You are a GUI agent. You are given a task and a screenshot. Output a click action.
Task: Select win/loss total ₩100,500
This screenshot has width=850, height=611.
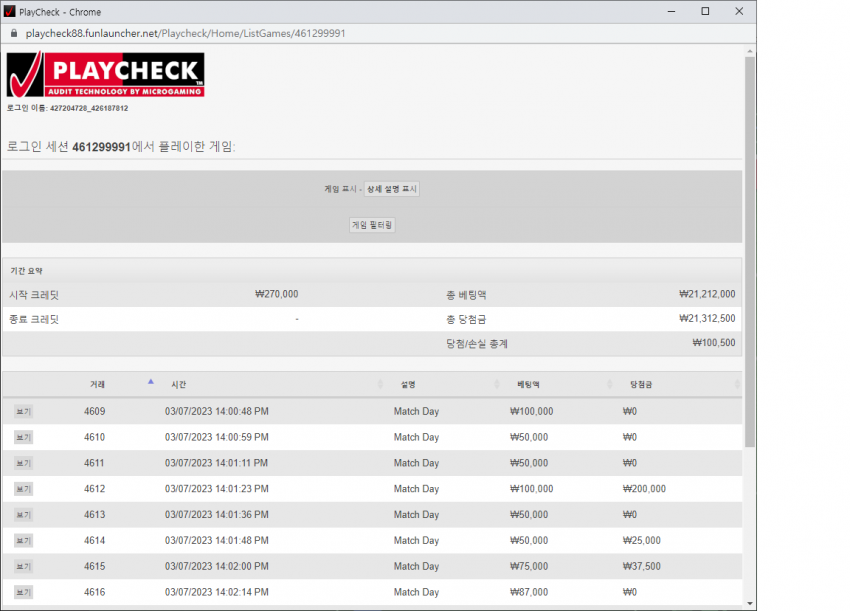[x=714, y=343]
